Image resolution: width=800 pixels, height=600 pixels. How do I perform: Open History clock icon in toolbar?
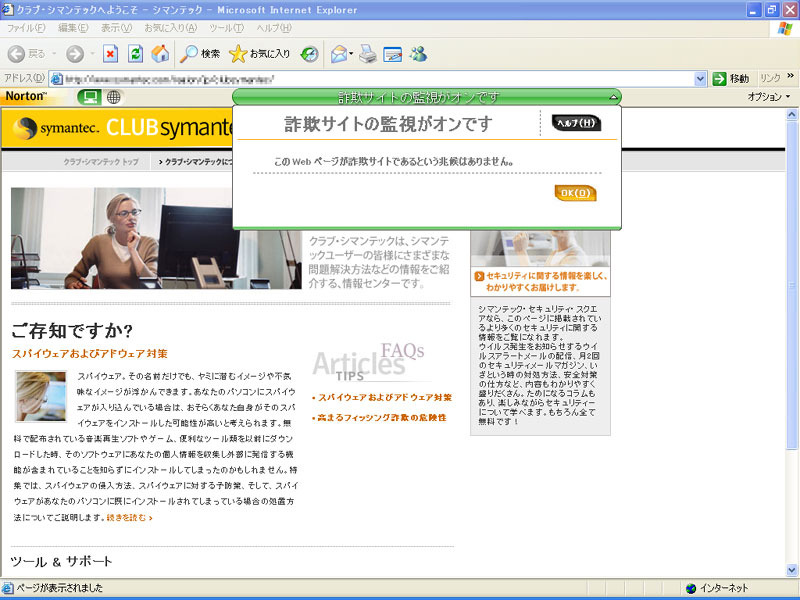click(x=309, y=54)
